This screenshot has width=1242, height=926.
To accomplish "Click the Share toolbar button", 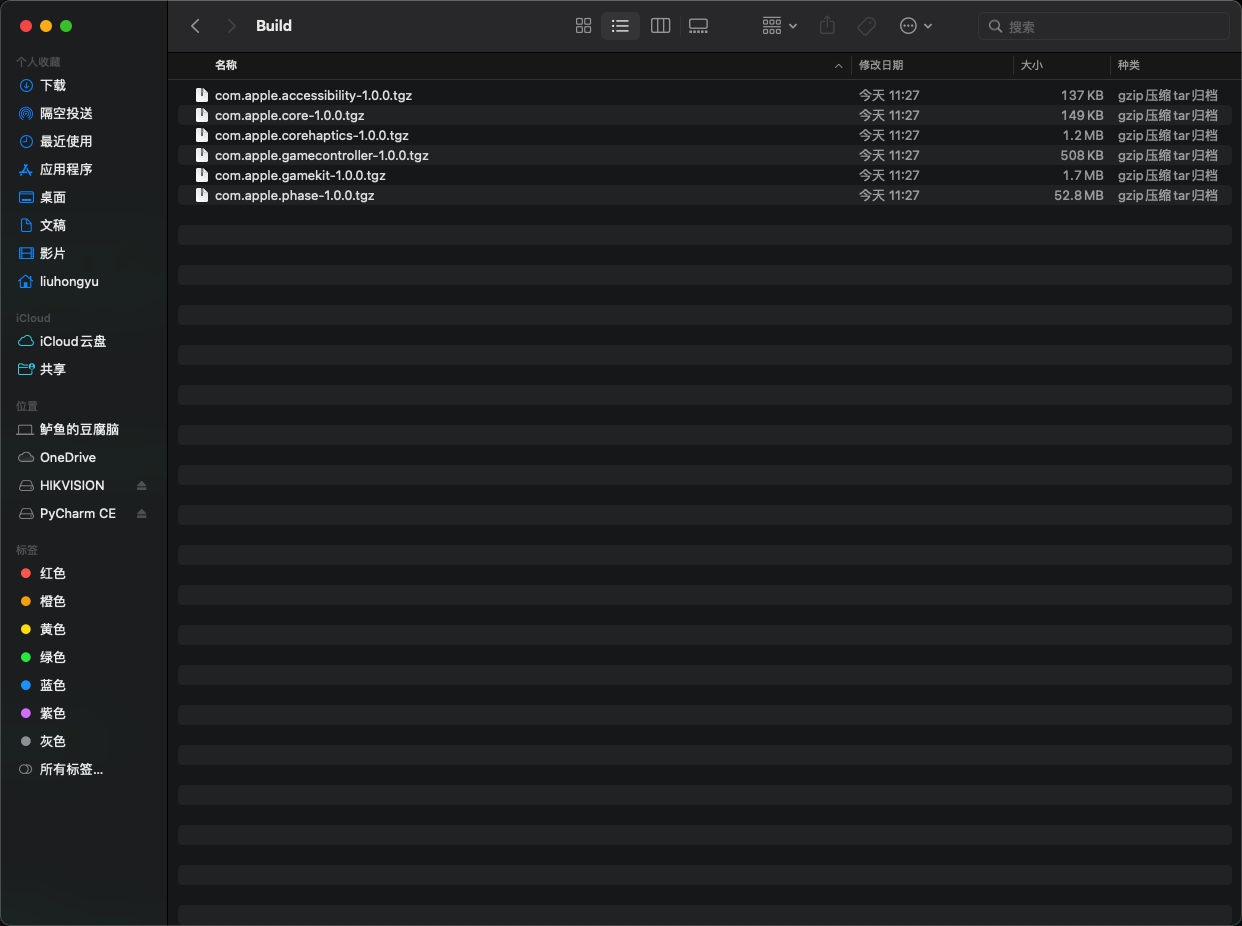I will pos(827,26).
